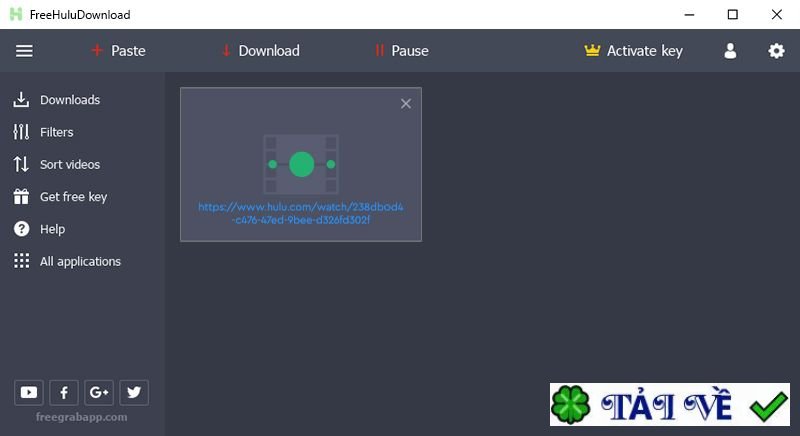Open All applications
Viewport: 800px width, 436px height.
click(x=67, y=261)
